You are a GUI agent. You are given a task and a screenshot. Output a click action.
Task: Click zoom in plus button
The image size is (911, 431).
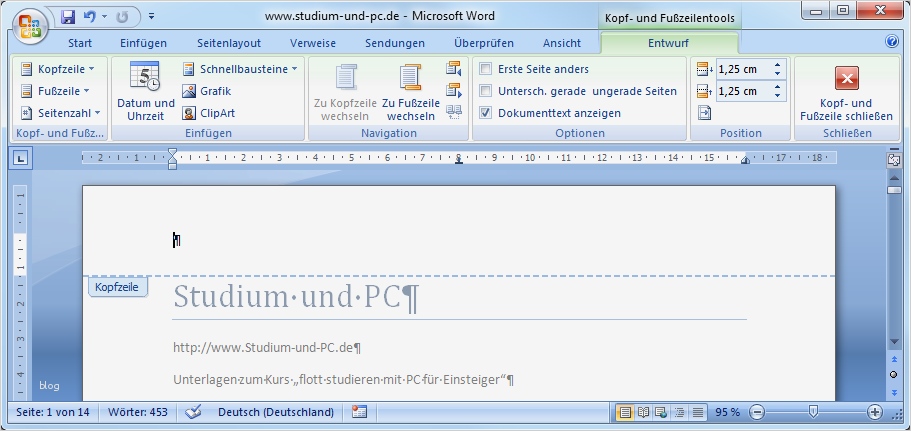coord(874,412)
